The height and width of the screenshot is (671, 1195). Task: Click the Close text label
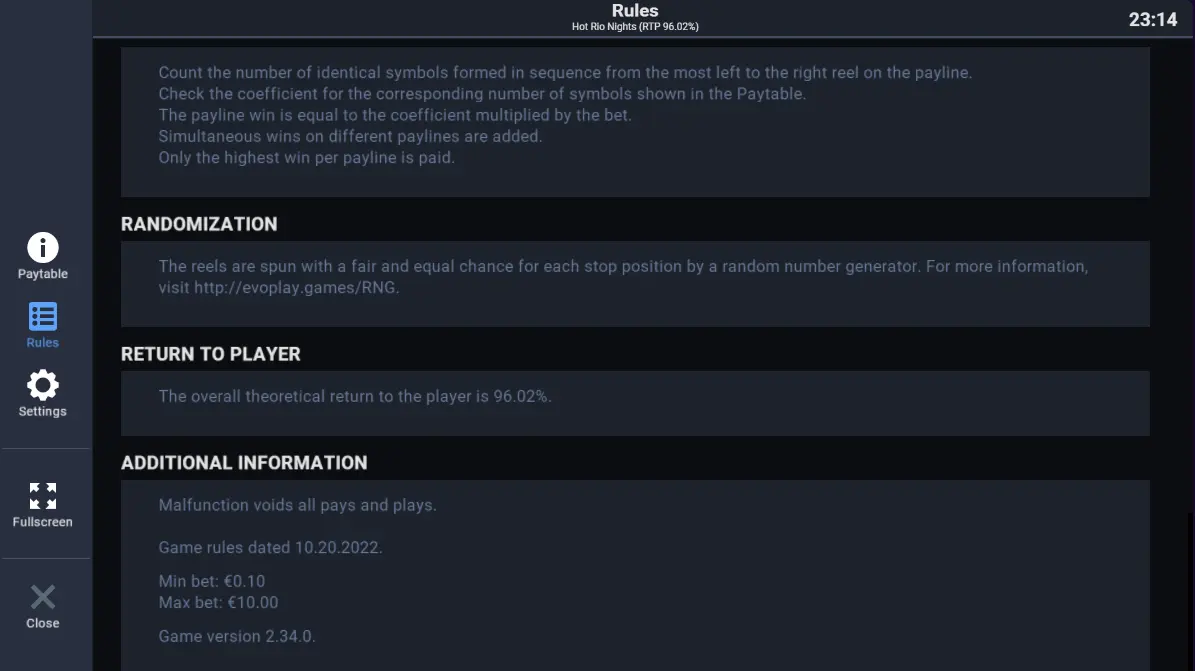[x=43, y=623]
